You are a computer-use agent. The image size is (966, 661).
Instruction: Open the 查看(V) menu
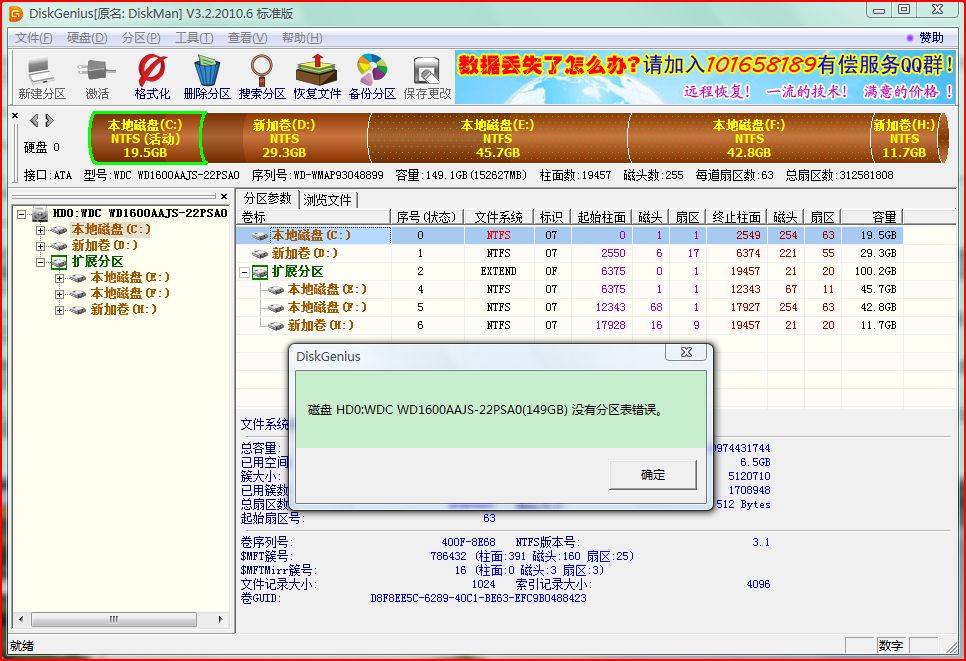point(247,38)
